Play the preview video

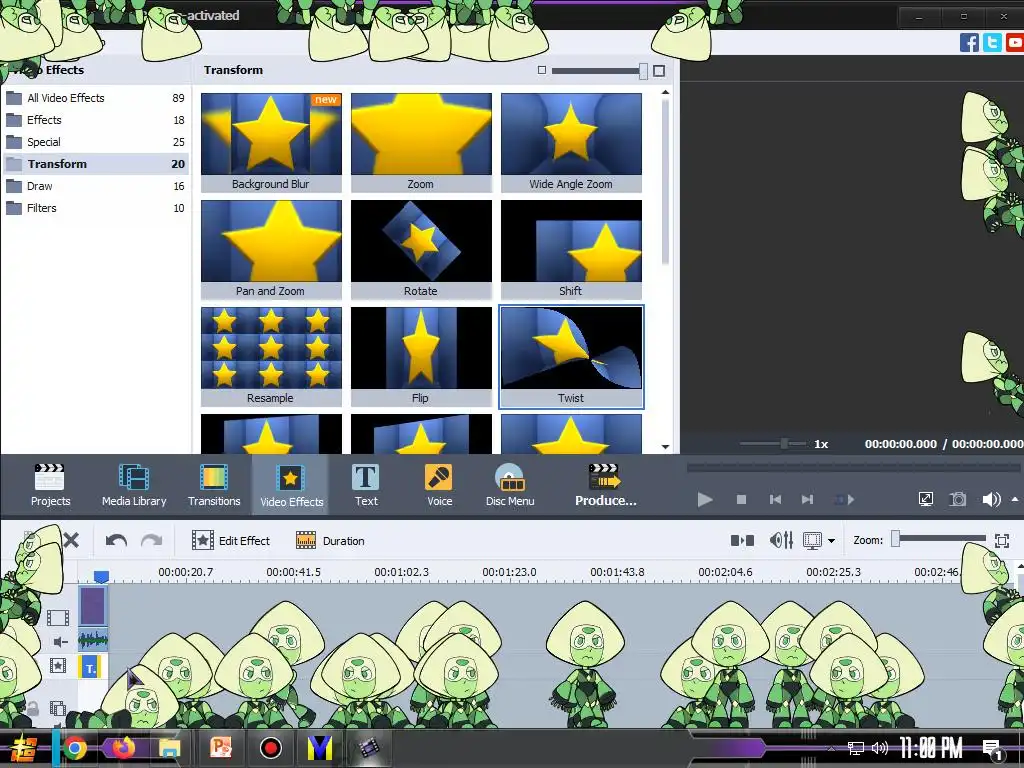click(705, 500)
